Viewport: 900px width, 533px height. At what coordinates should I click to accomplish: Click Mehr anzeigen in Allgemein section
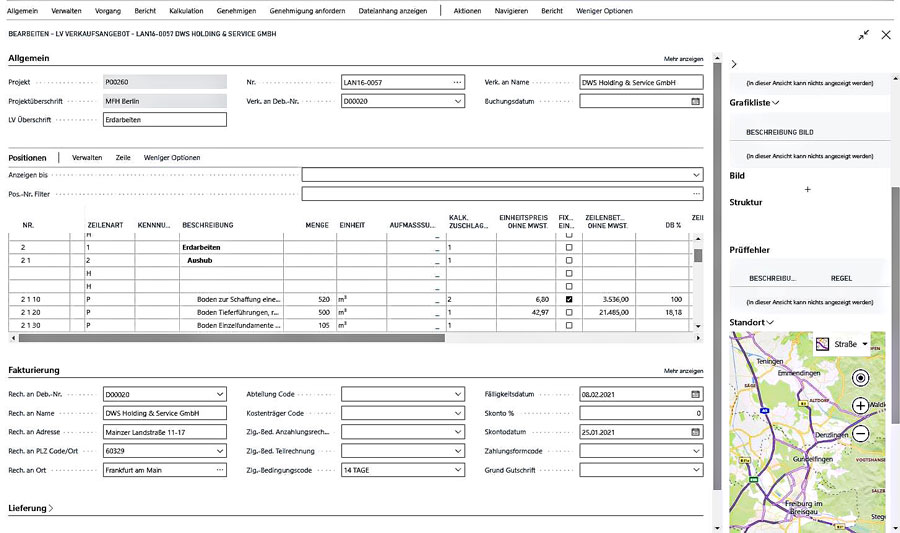pyautogui.click(x=683, y=59)
